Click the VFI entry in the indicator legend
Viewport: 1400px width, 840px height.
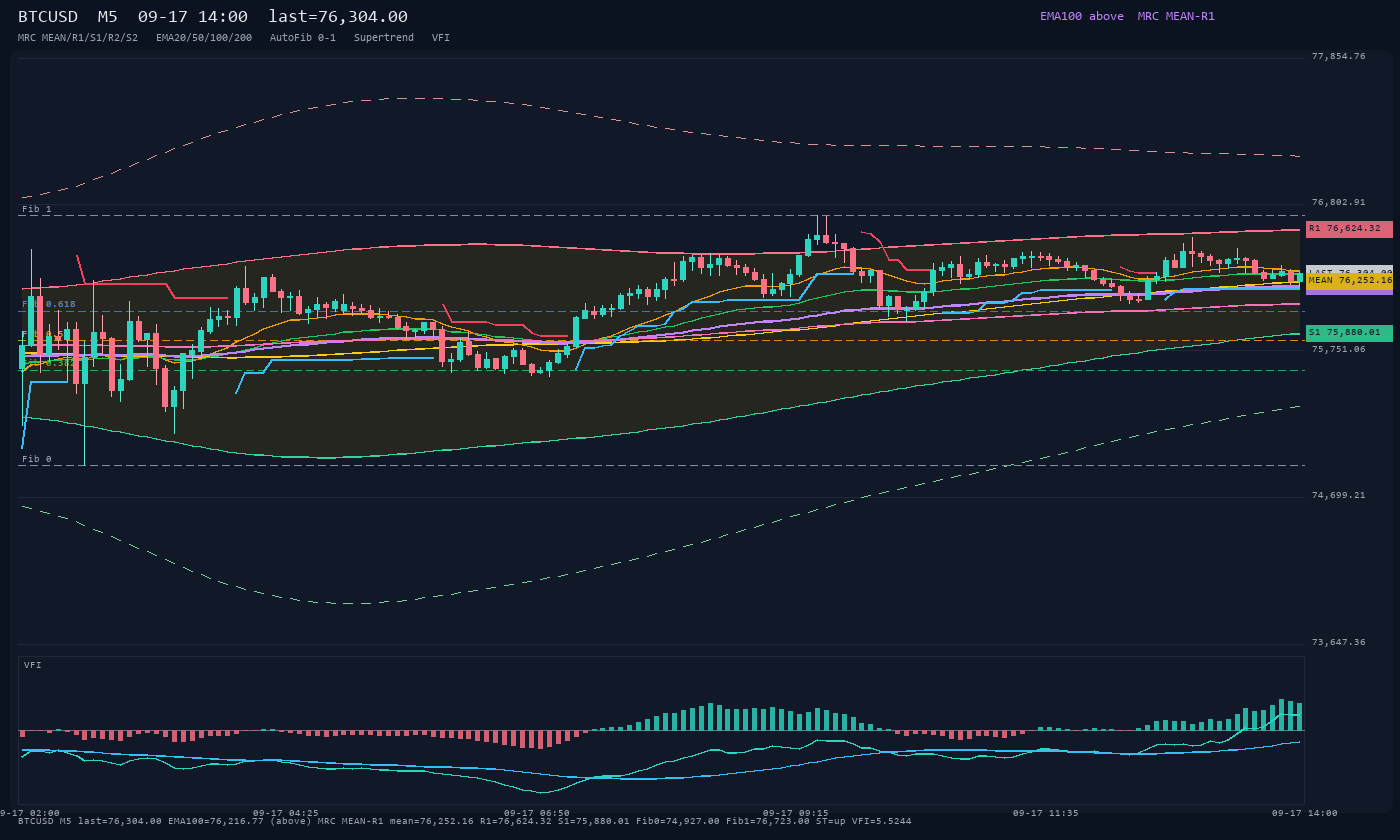(441, 38)
